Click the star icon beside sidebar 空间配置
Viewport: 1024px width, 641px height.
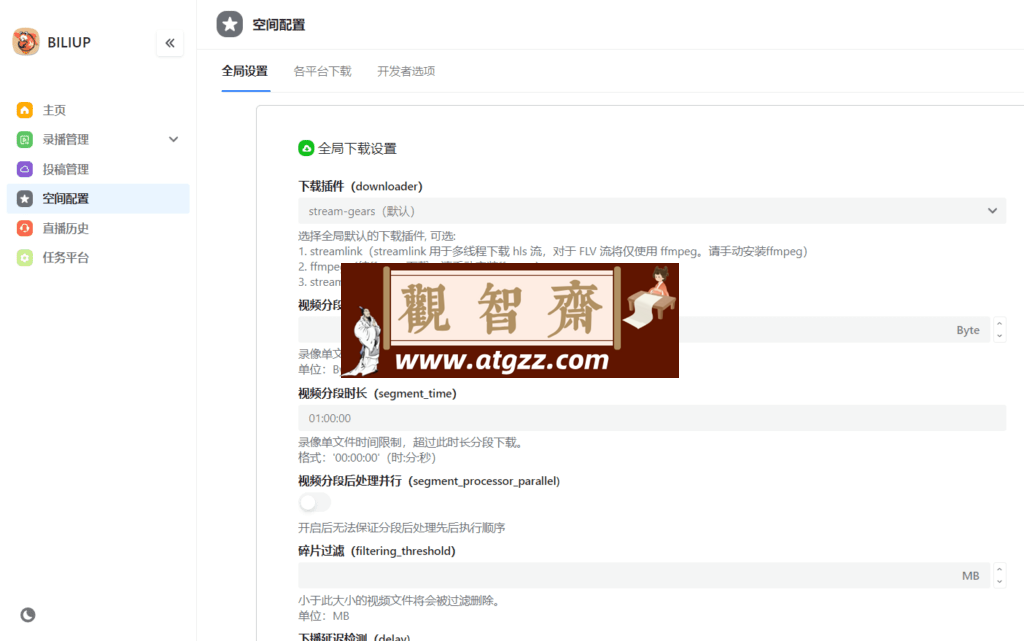pos(25,198)
